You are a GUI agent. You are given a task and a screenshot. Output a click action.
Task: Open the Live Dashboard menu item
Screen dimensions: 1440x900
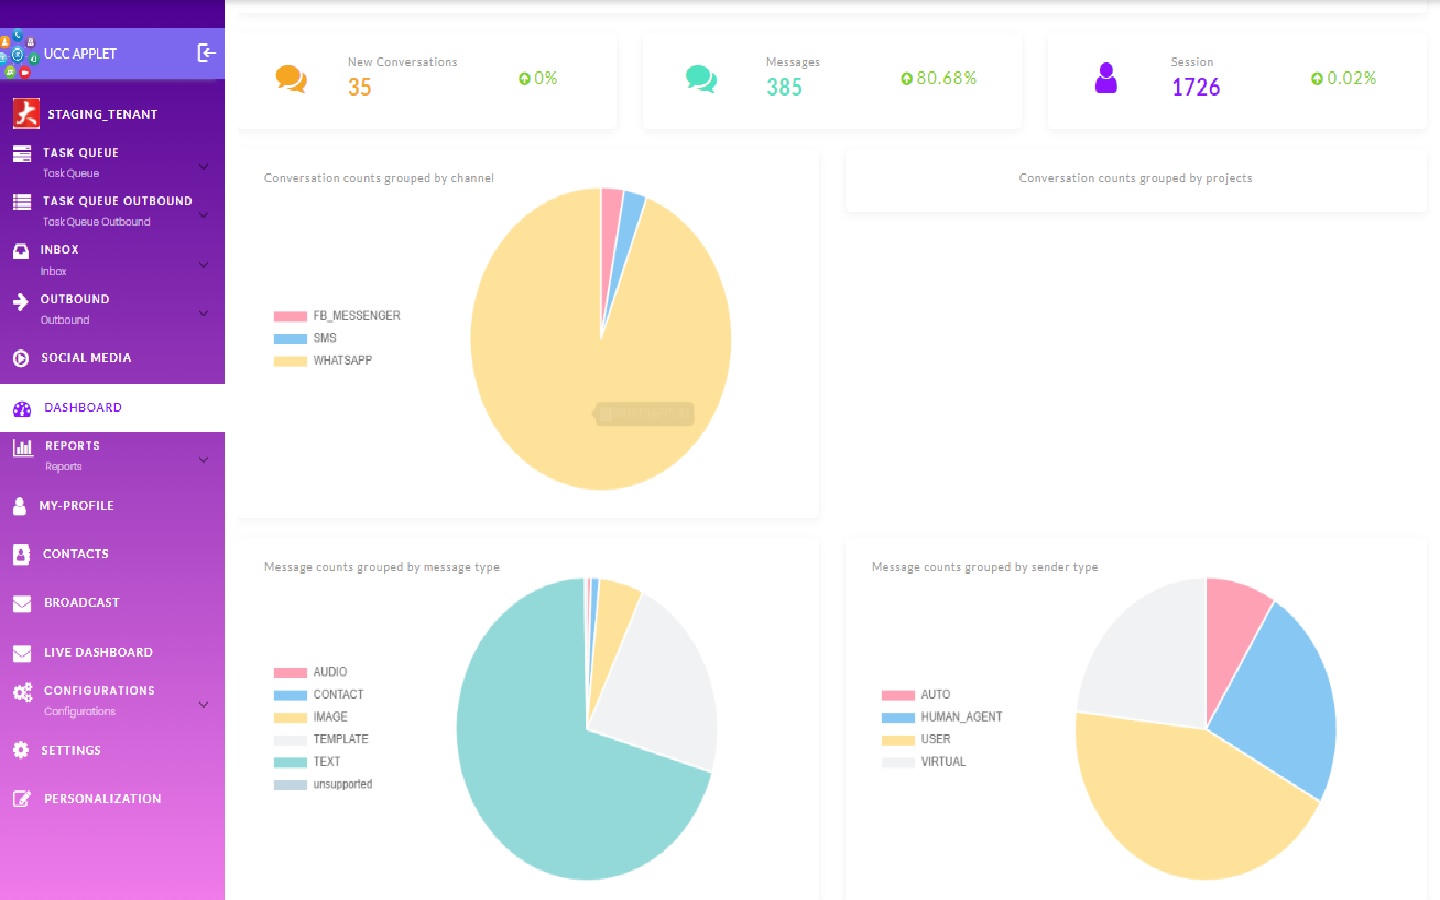(x=98, y=653)
